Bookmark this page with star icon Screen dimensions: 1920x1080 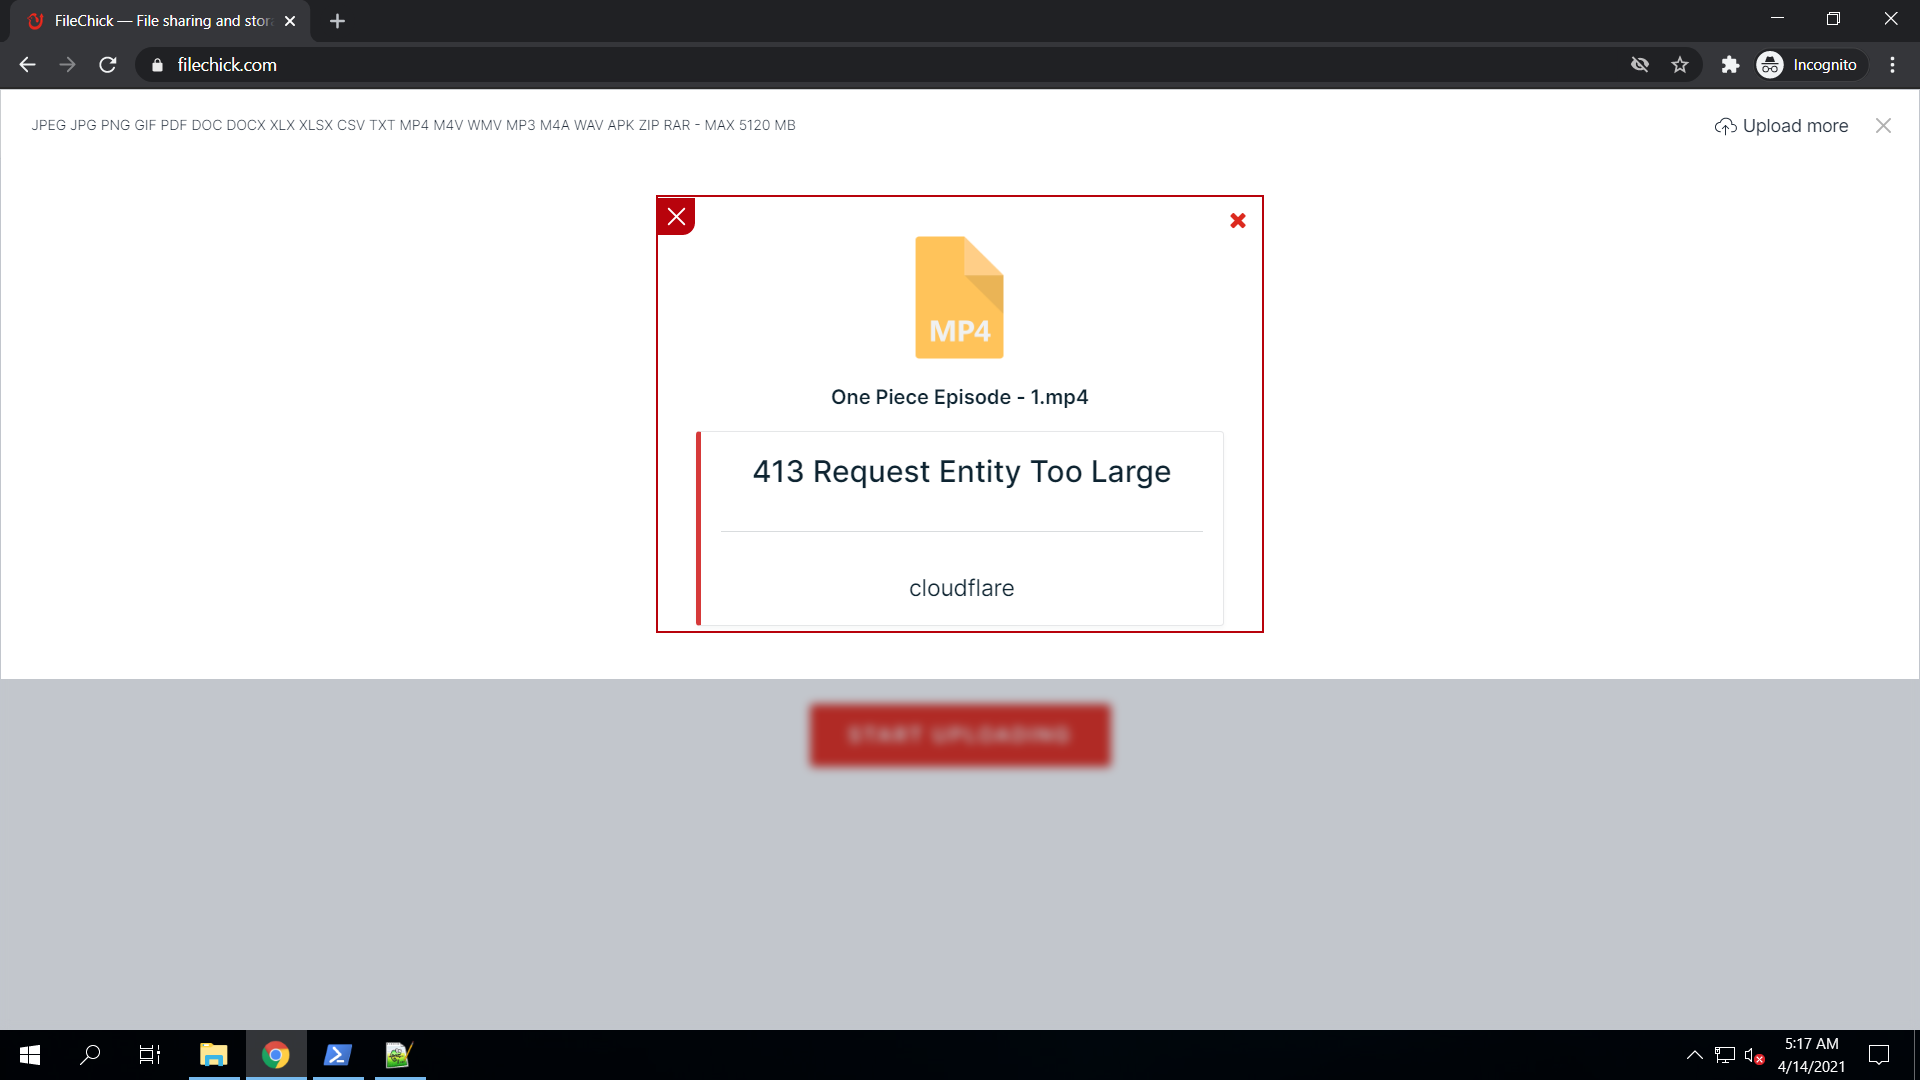pos(1680,65)
